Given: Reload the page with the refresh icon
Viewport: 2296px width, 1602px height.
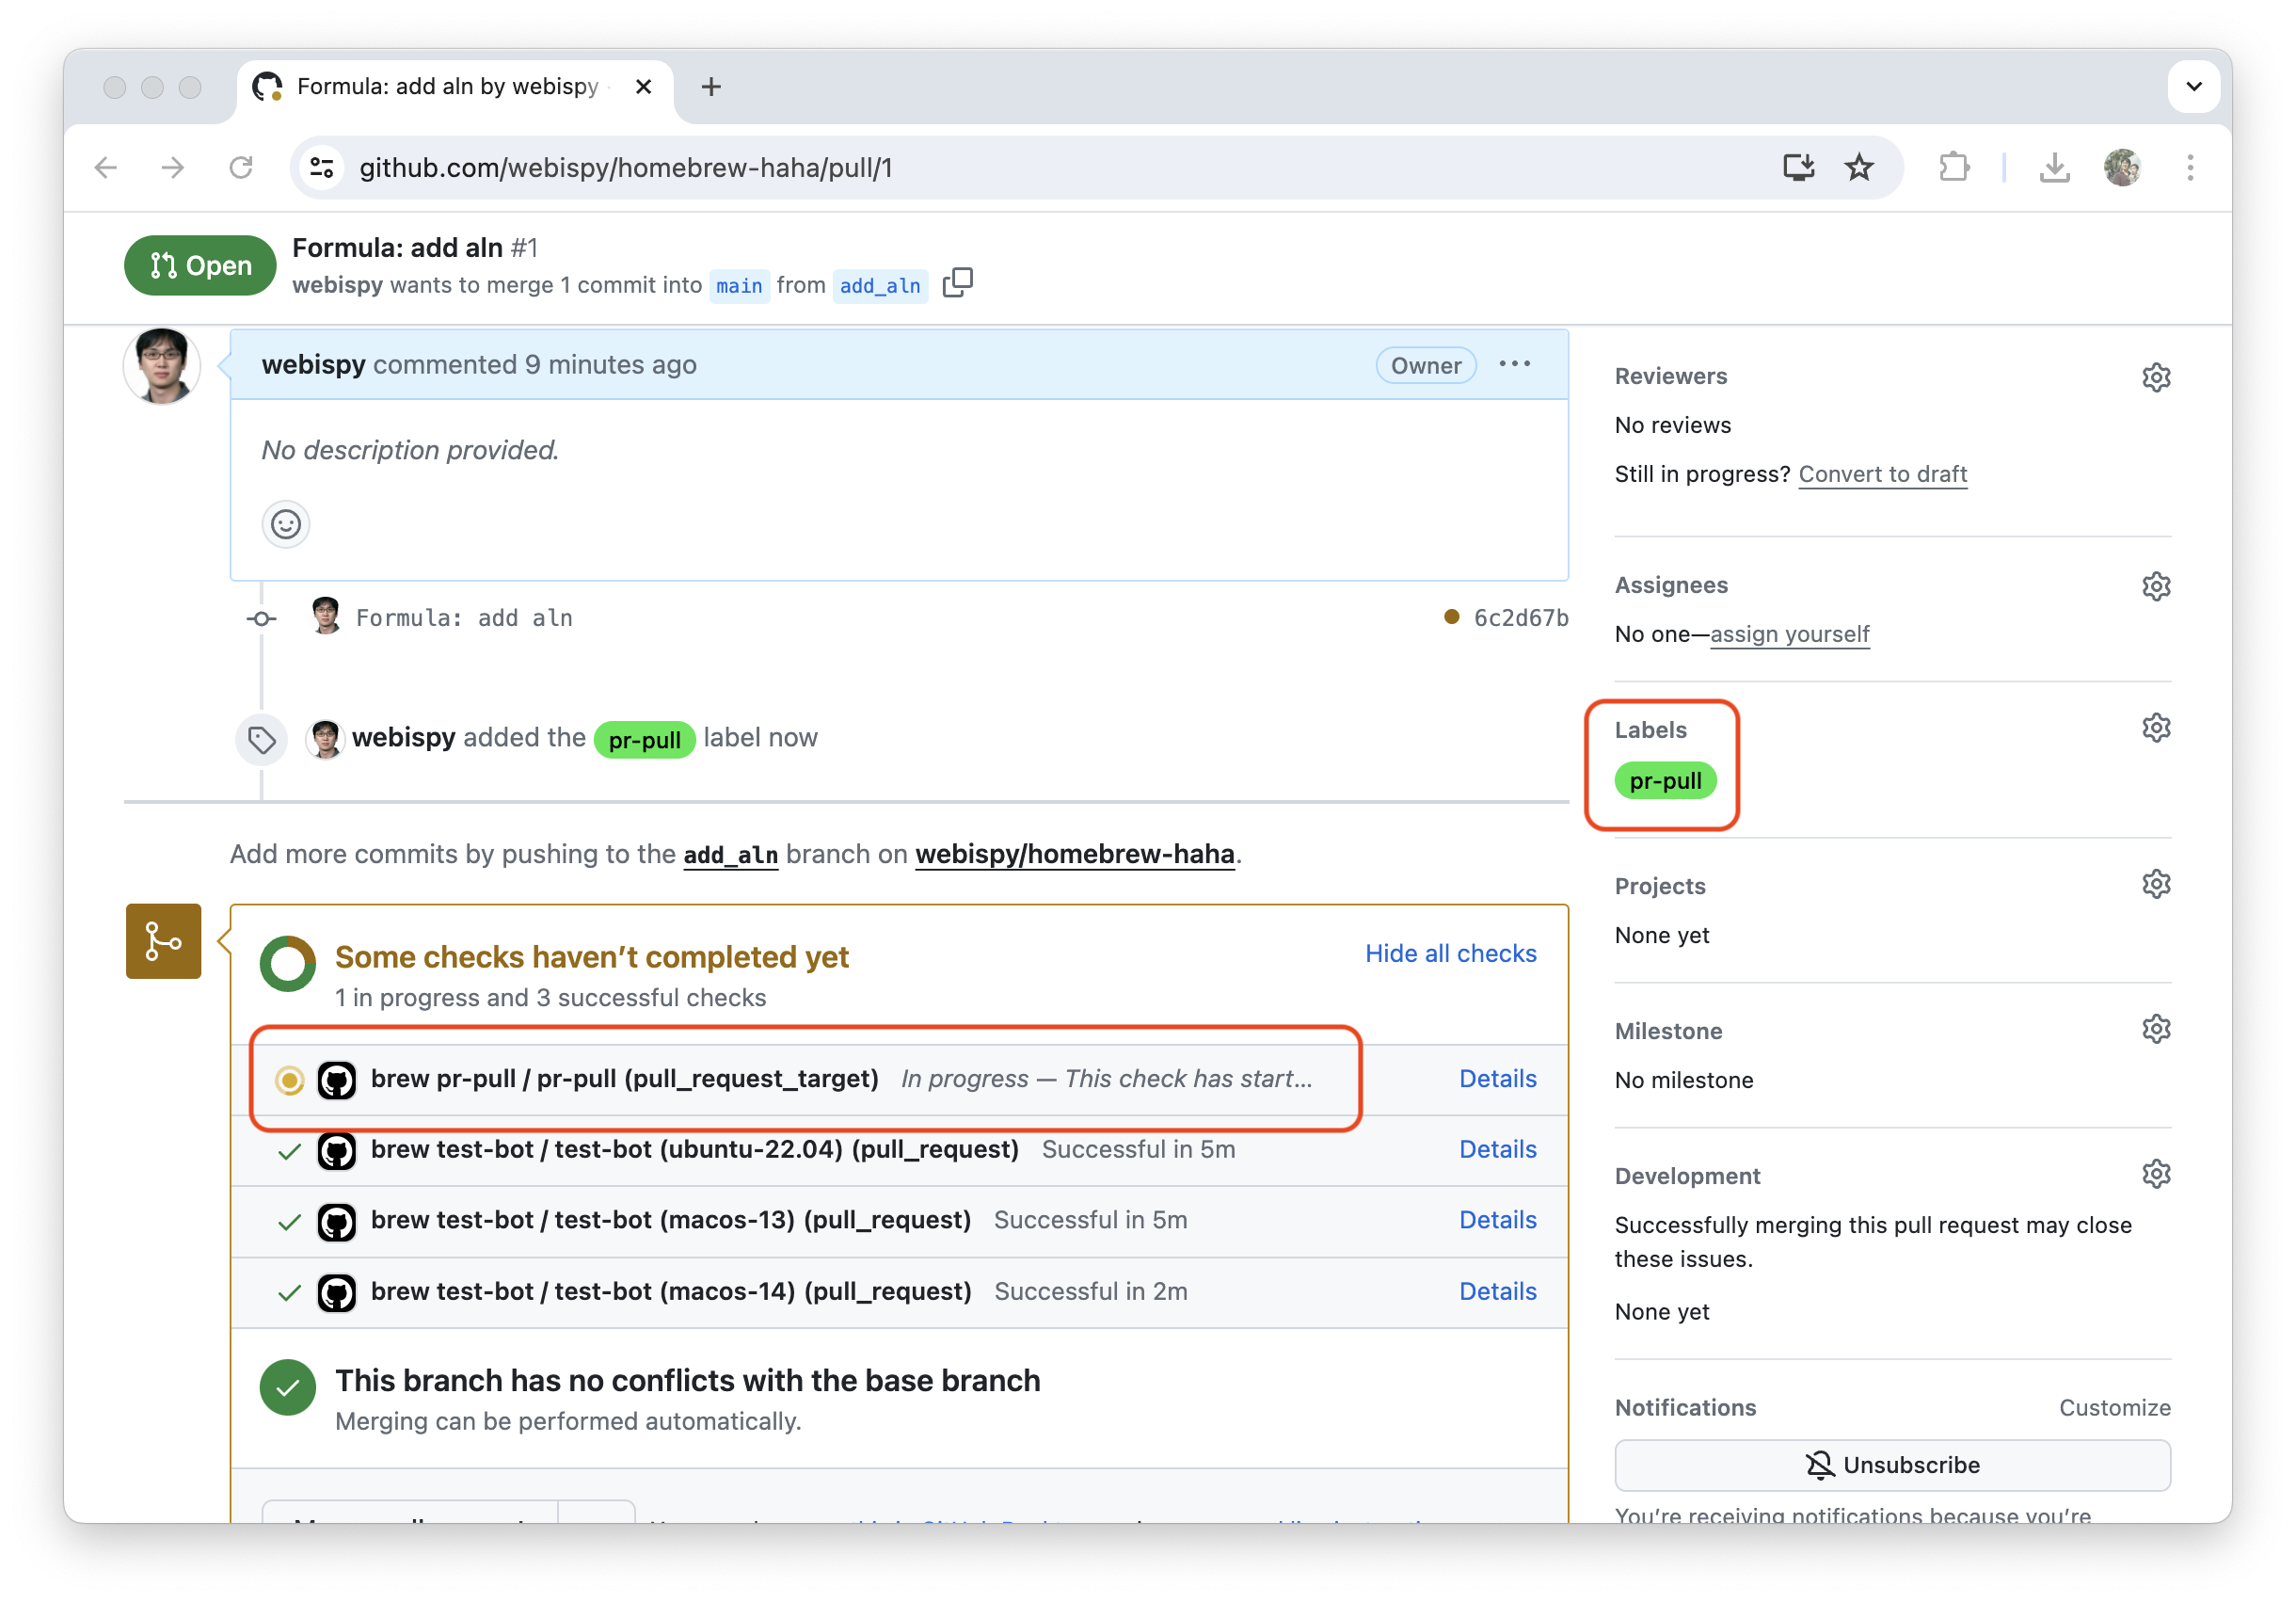Looking at the screenshot, I should click(x=241, y=167).
